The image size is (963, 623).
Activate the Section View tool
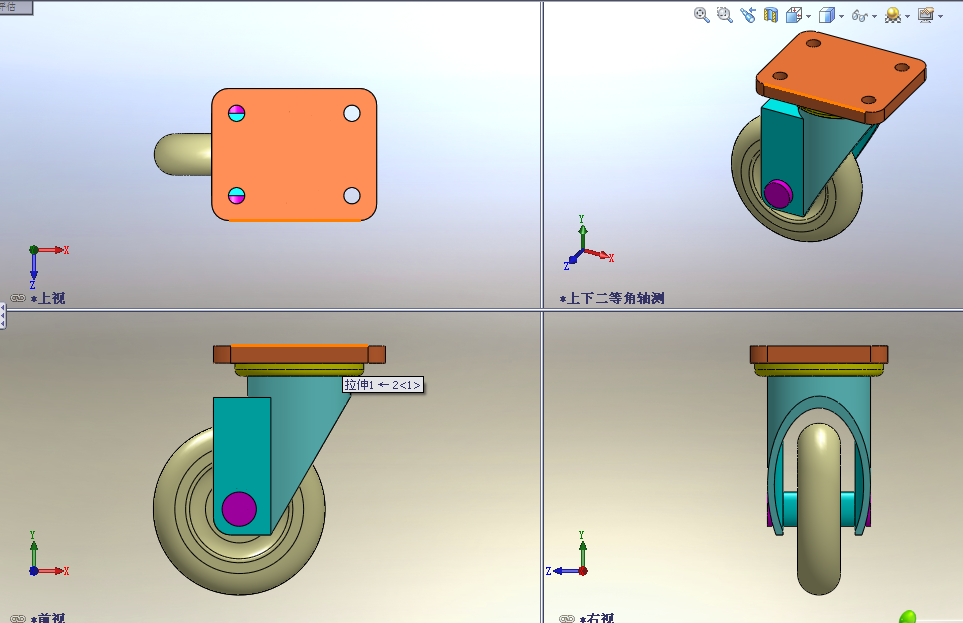tap(771, 15)
